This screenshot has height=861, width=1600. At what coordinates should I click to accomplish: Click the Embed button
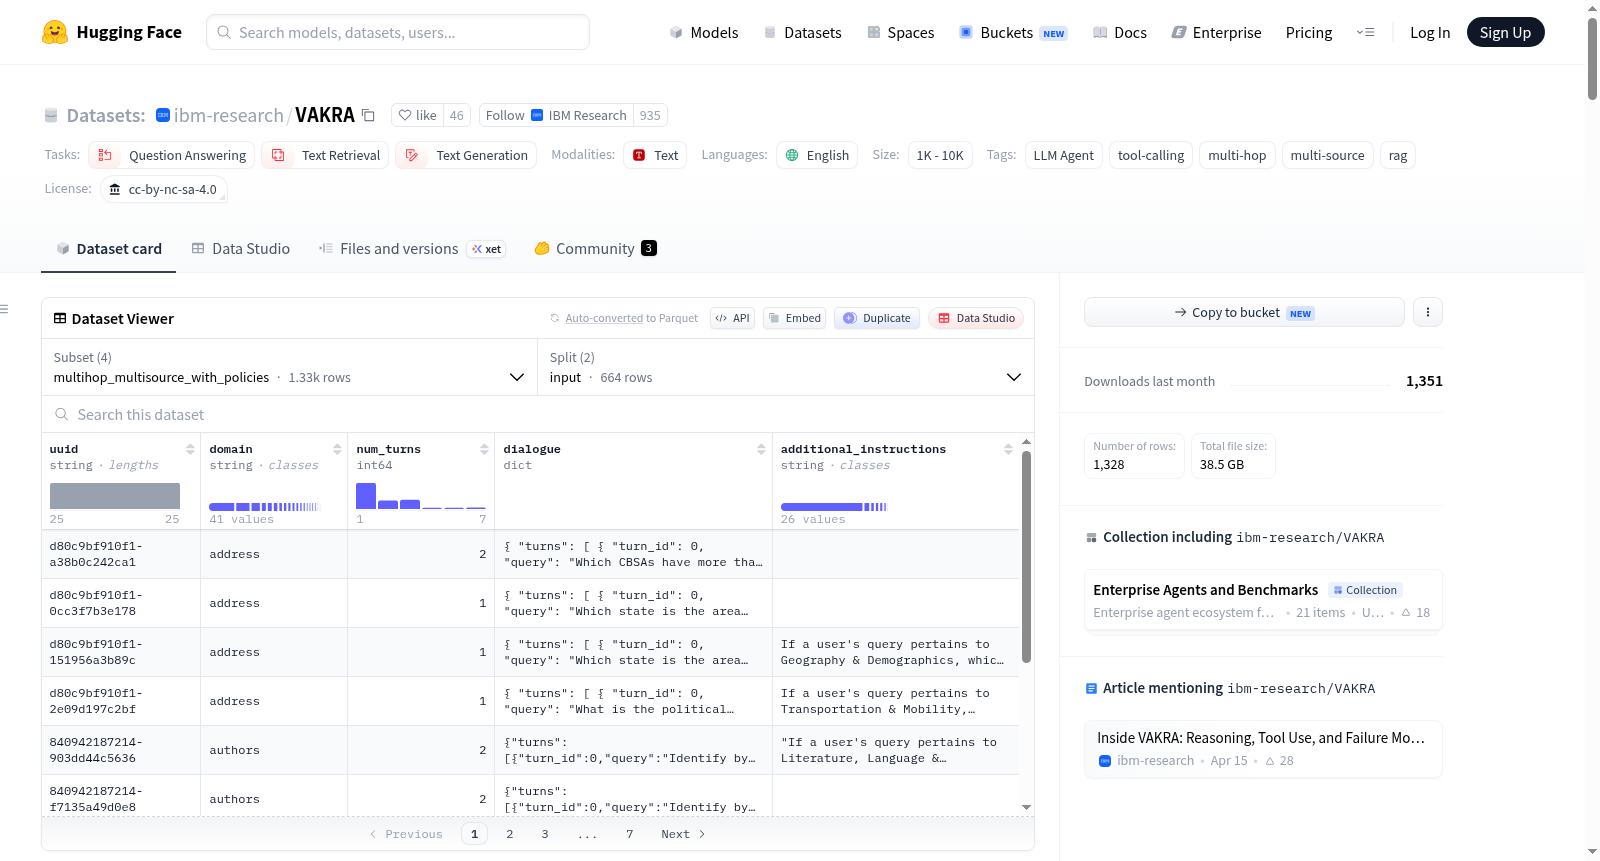[794, 318]
